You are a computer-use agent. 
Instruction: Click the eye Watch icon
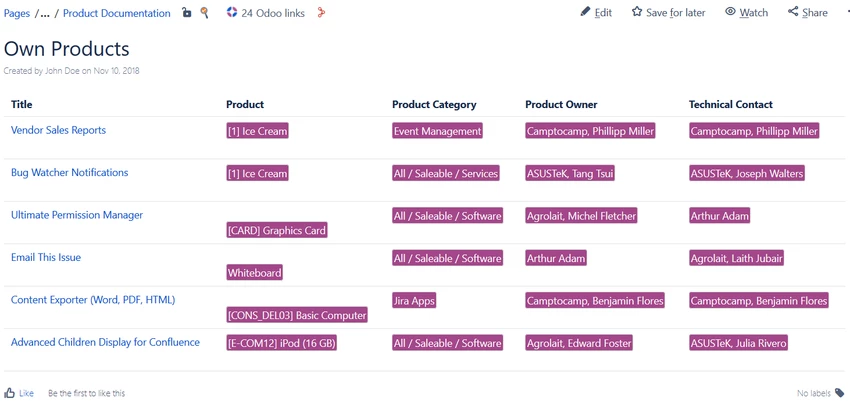pyautogui.click(x=730, y=12)
